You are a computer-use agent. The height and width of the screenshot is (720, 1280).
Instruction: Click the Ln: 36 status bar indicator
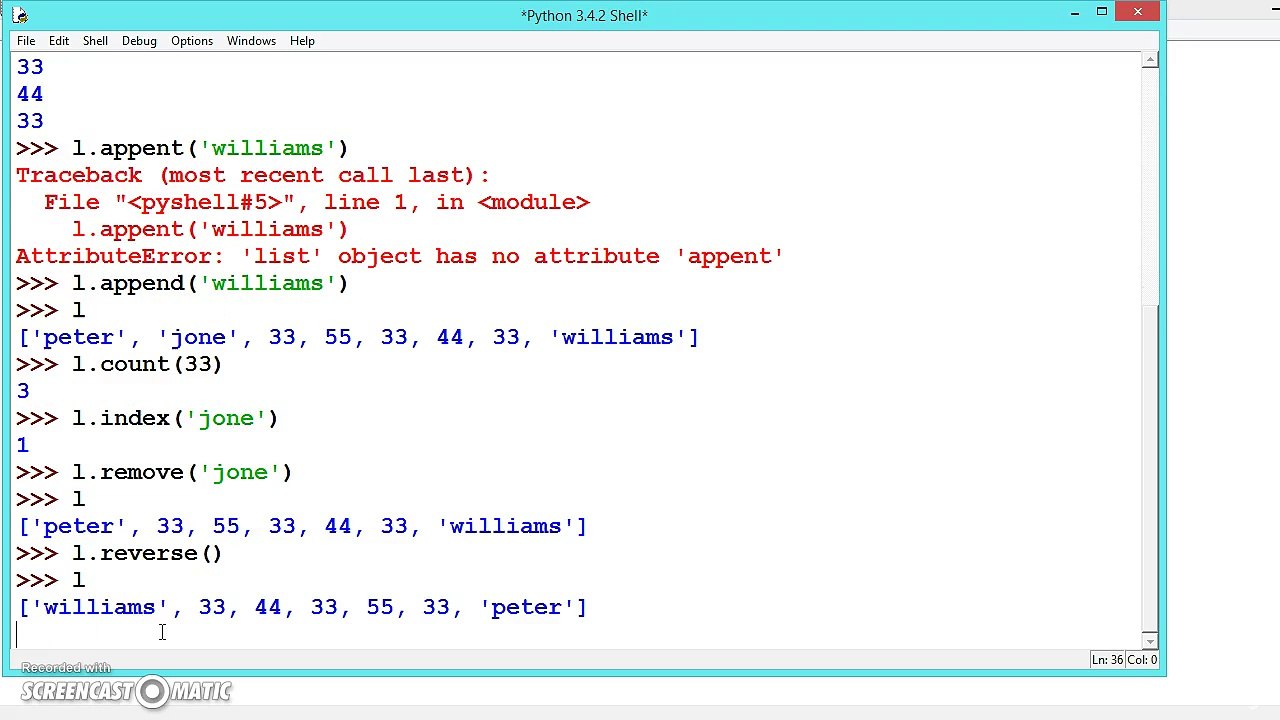(x=1107, y=660)
